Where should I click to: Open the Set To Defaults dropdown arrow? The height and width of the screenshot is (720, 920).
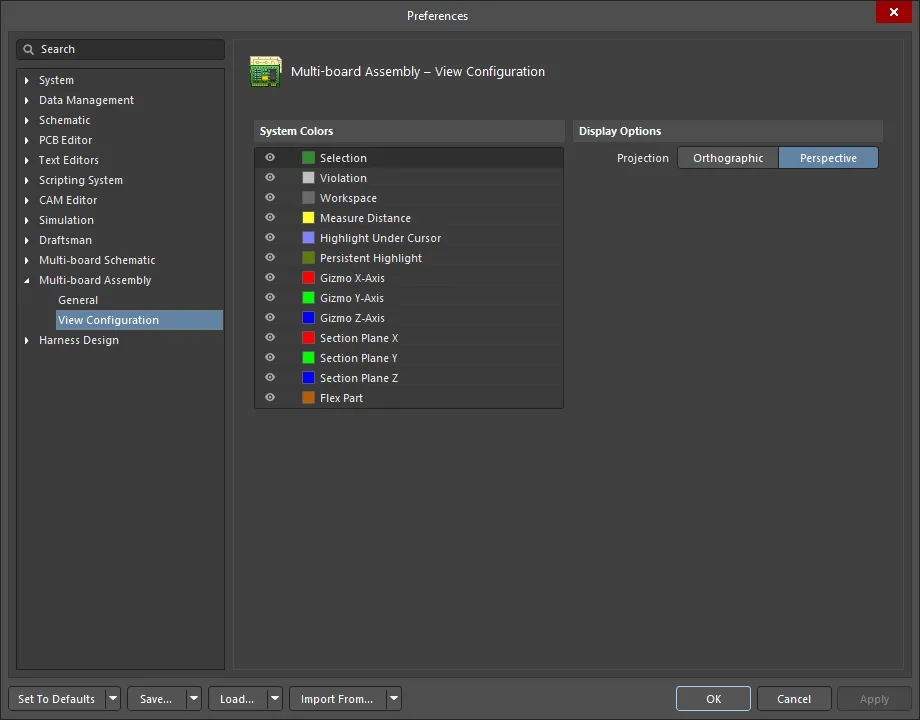pyautogui.click(x=113, y=698)
